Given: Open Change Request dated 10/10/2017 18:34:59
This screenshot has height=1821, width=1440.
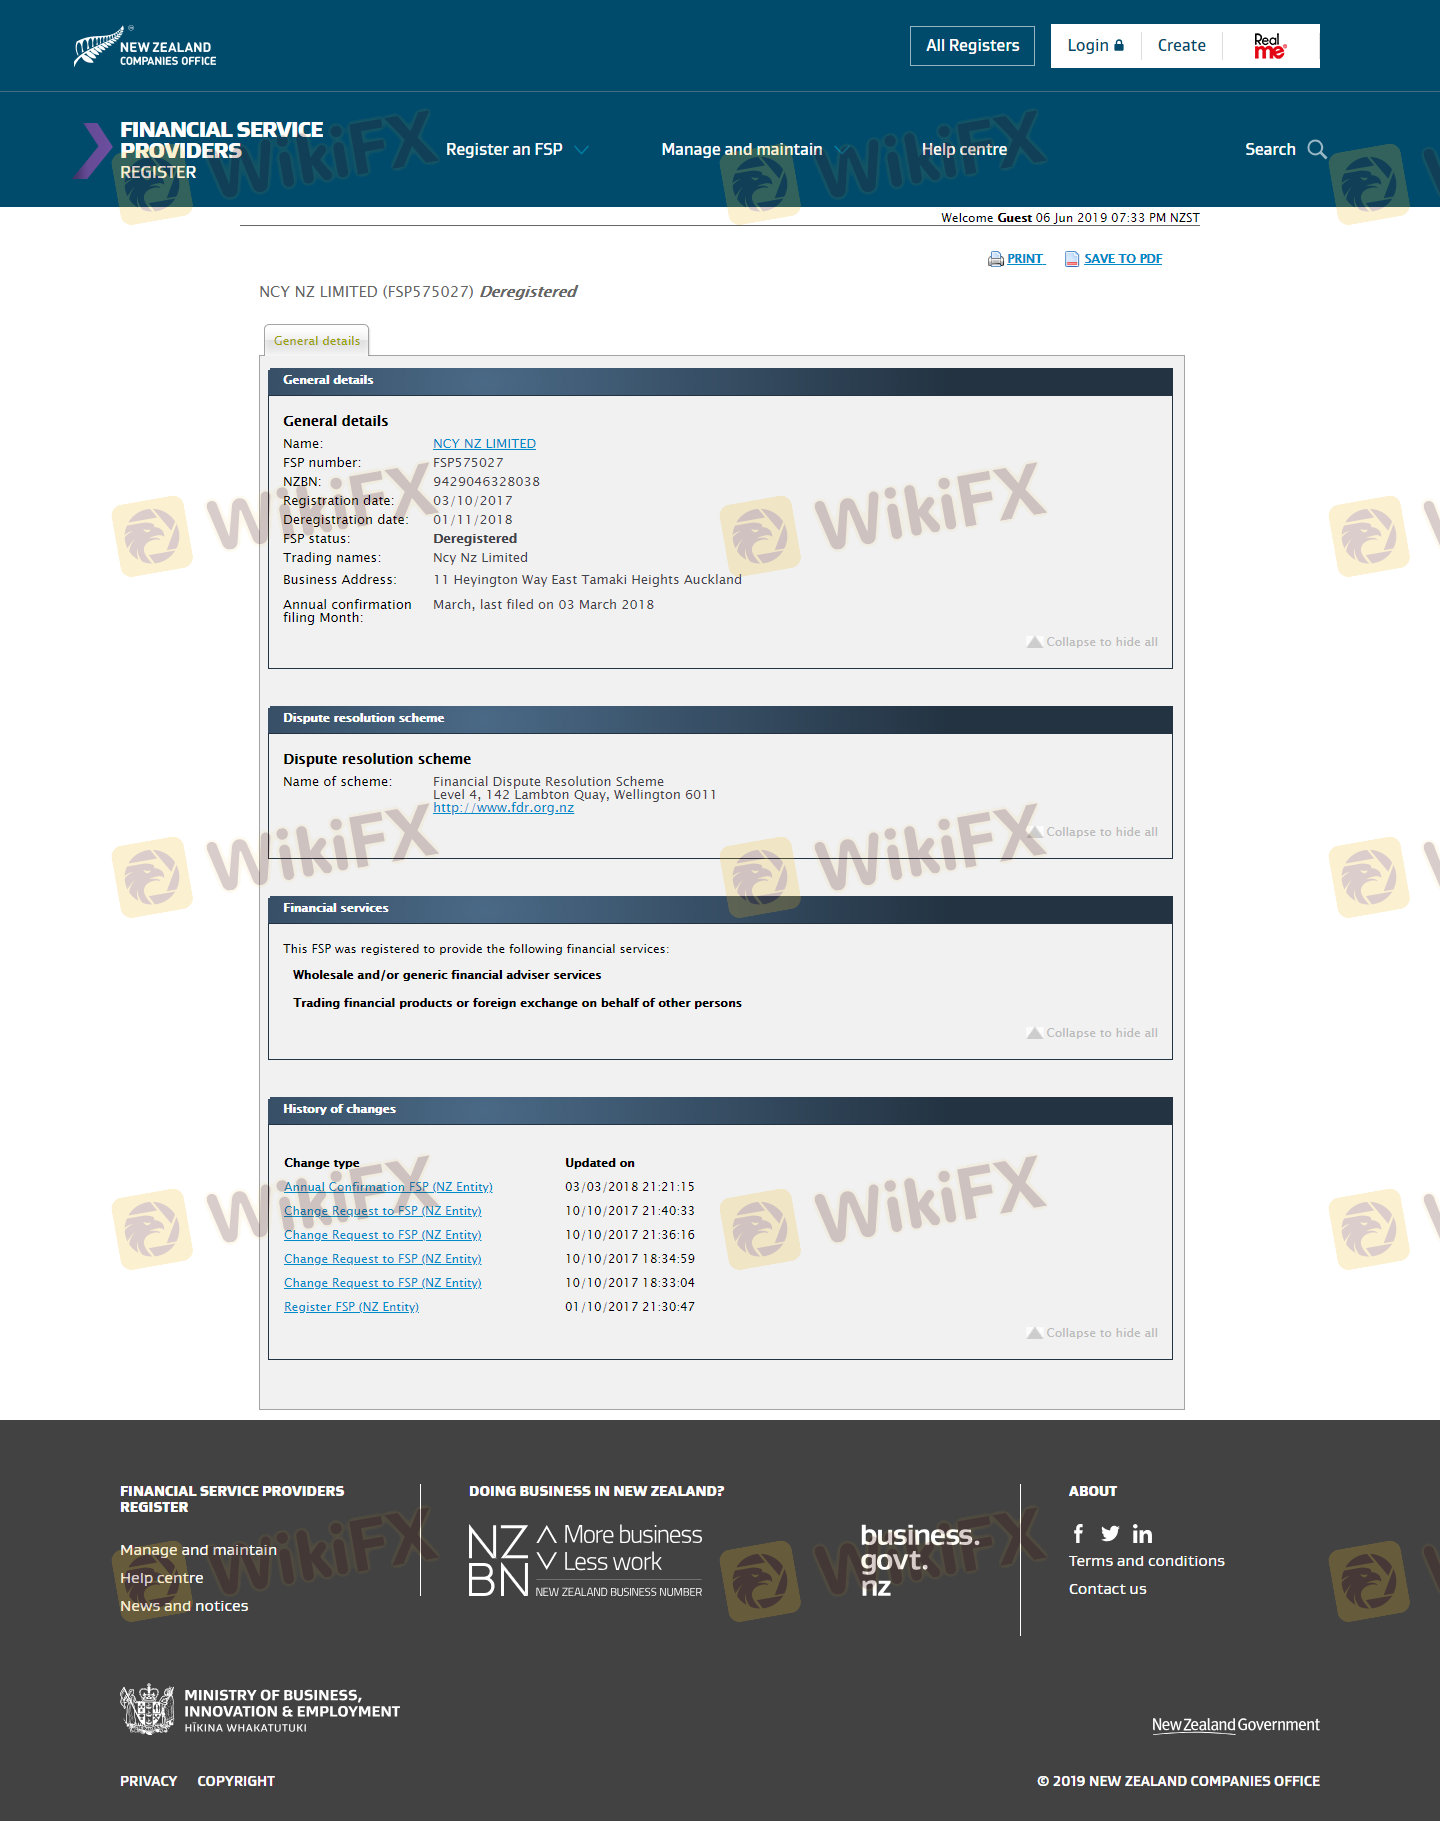Looking at the screenshot, I should click(383, 1259).
